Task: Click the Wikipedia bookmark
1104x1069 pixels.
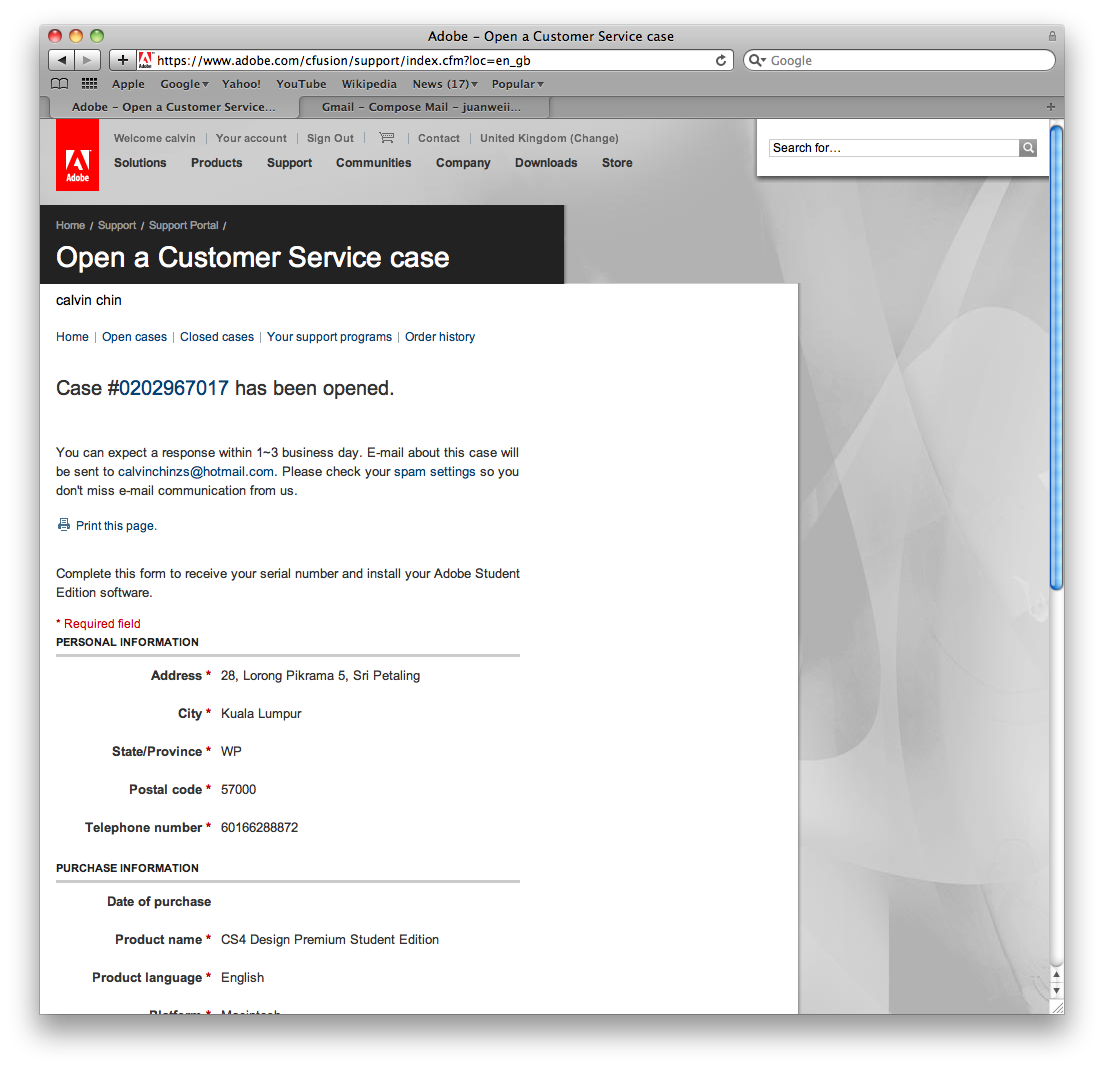Action: 369,84
